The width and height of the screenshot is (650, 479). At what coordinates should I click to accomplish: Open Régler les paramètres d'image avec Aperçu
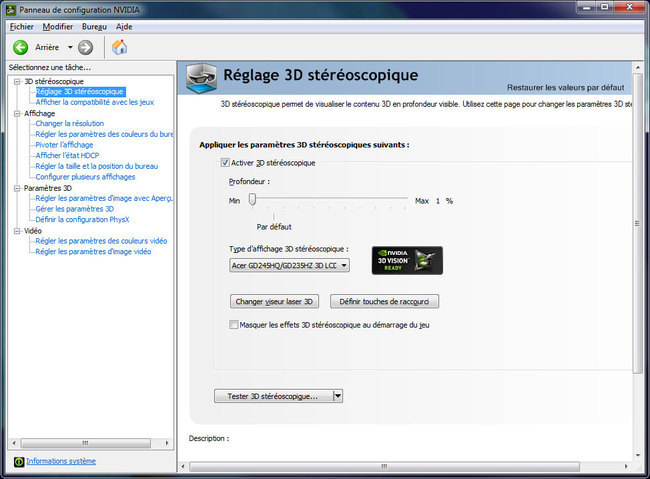pyautogui.click(x=104, y=198)
